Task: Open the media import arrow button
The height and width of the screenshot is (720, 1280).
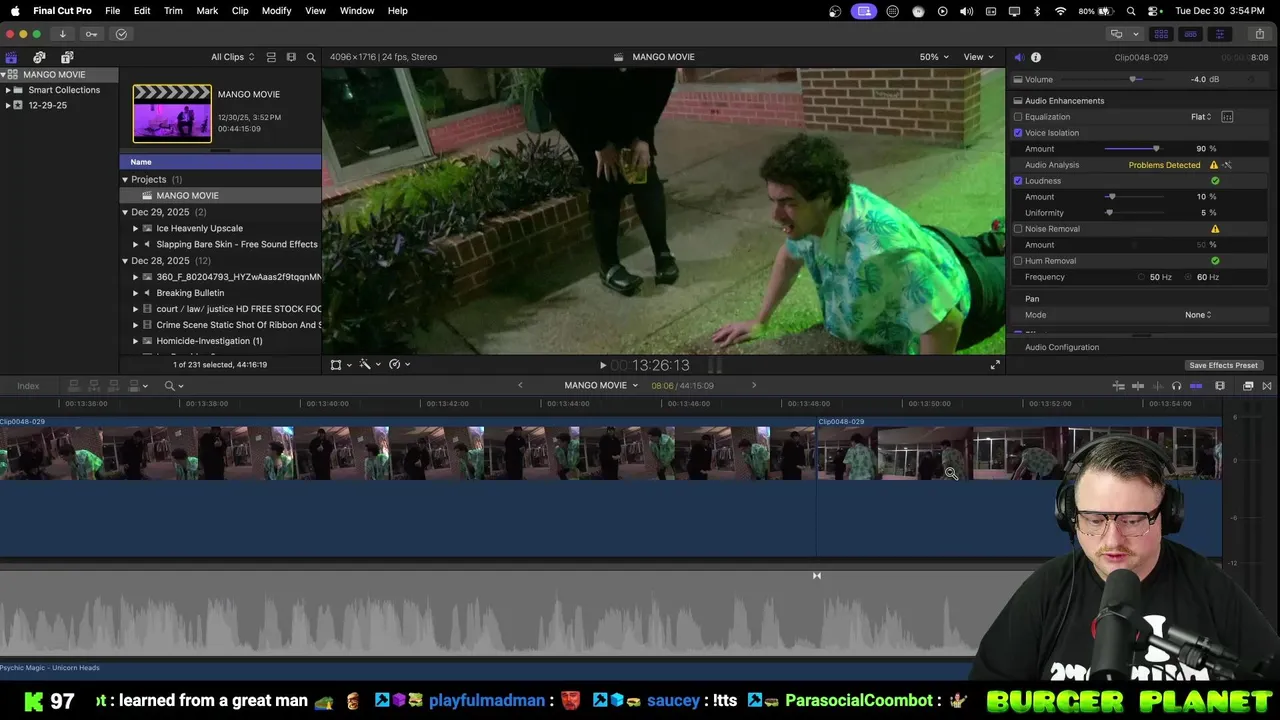Action: coord(62,34)
